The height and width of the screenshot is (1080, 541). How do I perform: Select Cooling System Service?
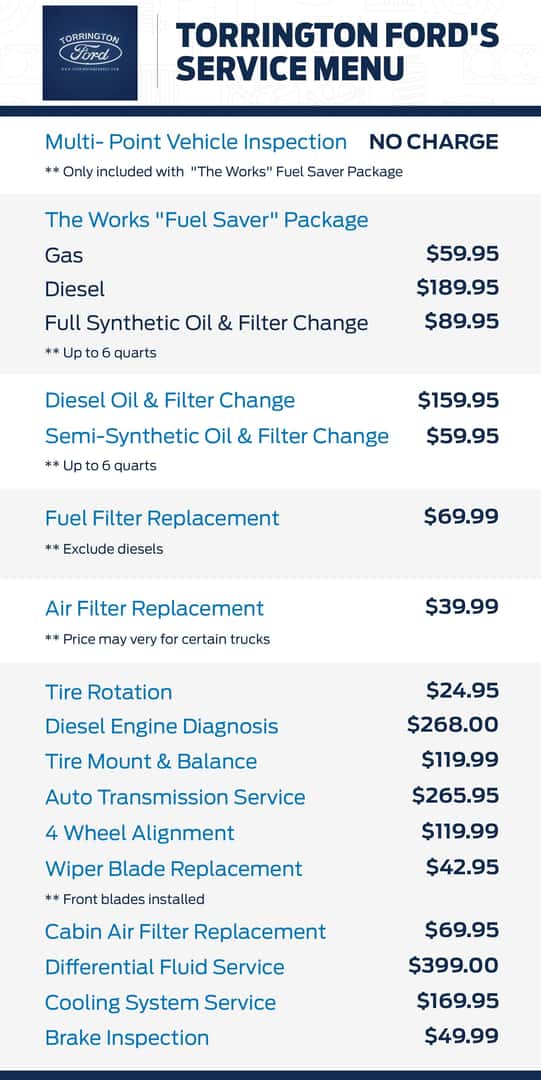(161, 1002)
